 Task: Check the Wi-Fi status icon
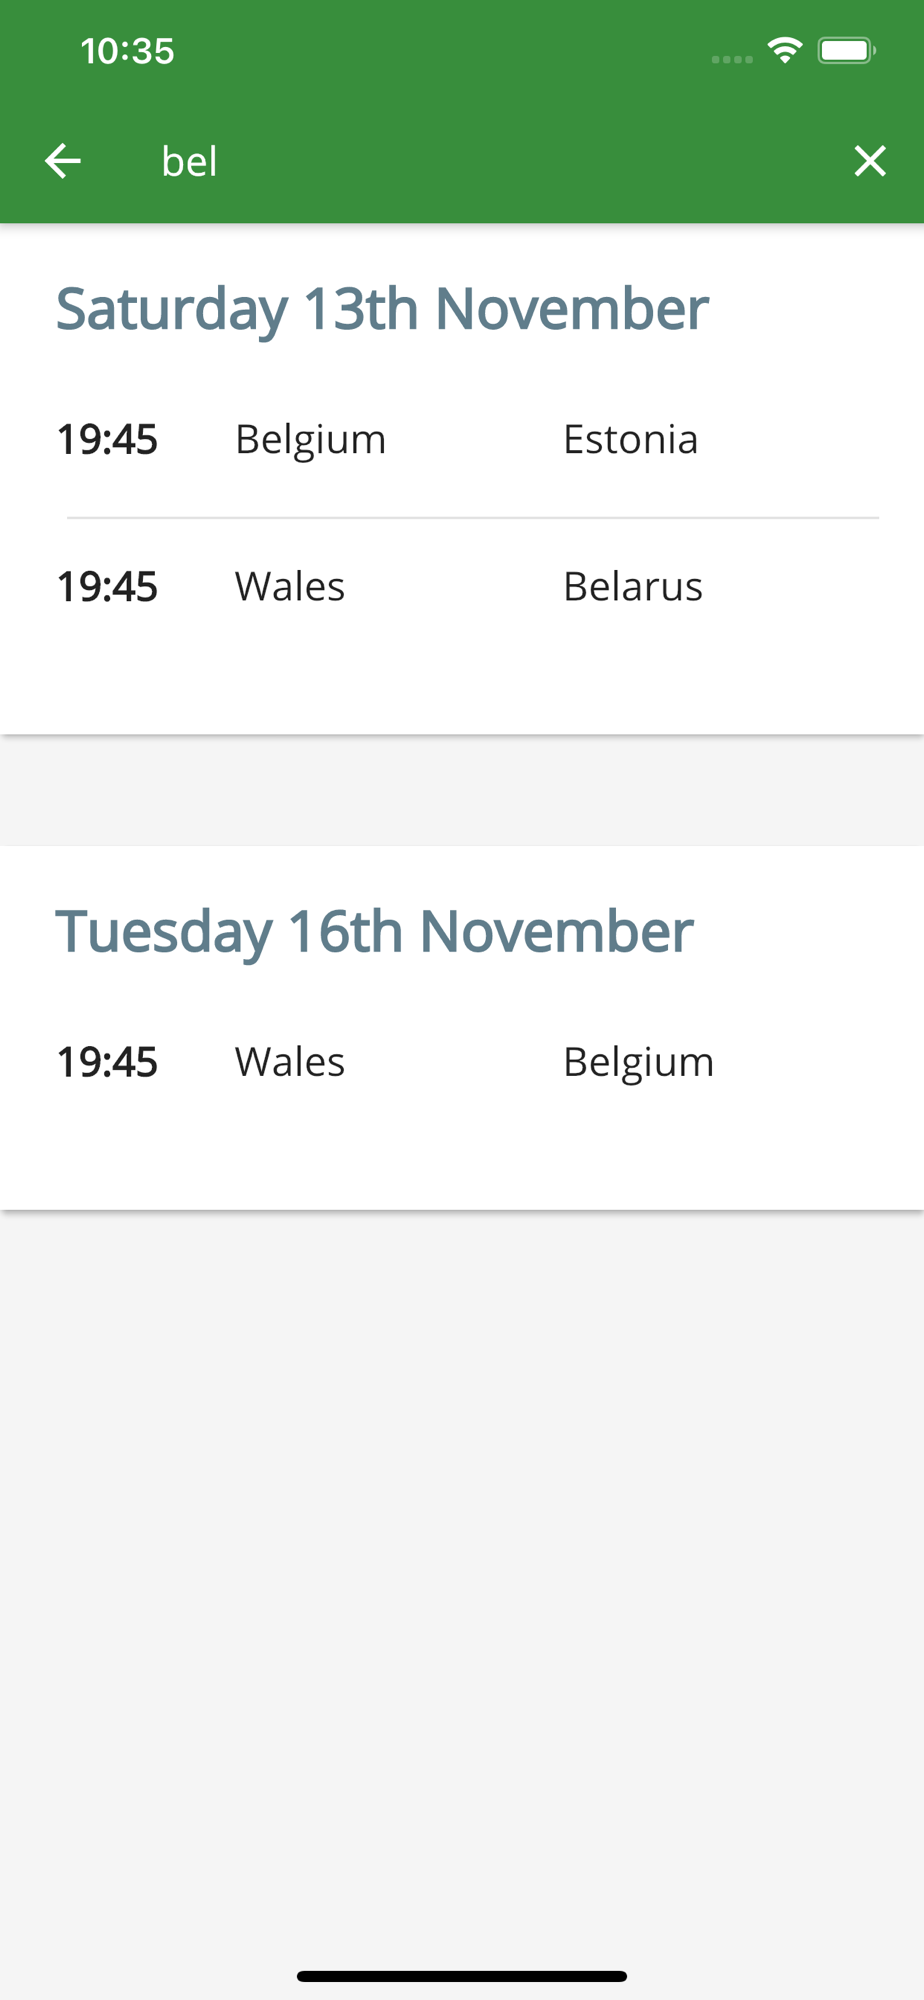point(785,50)
